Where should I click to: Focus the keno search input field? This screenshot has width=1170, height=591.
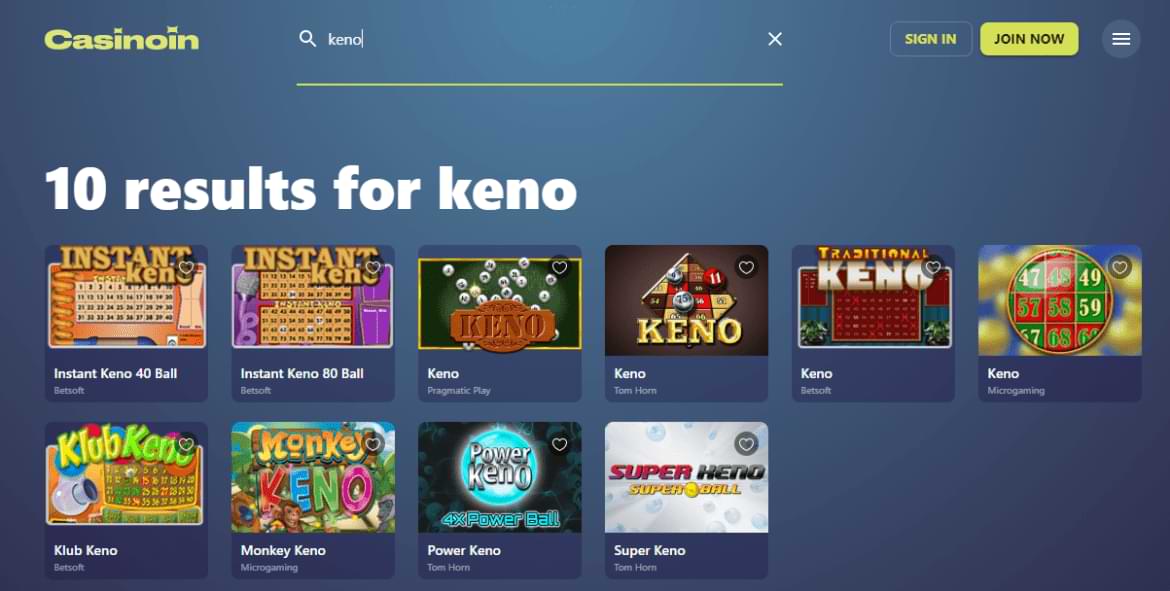click(543, 39)
